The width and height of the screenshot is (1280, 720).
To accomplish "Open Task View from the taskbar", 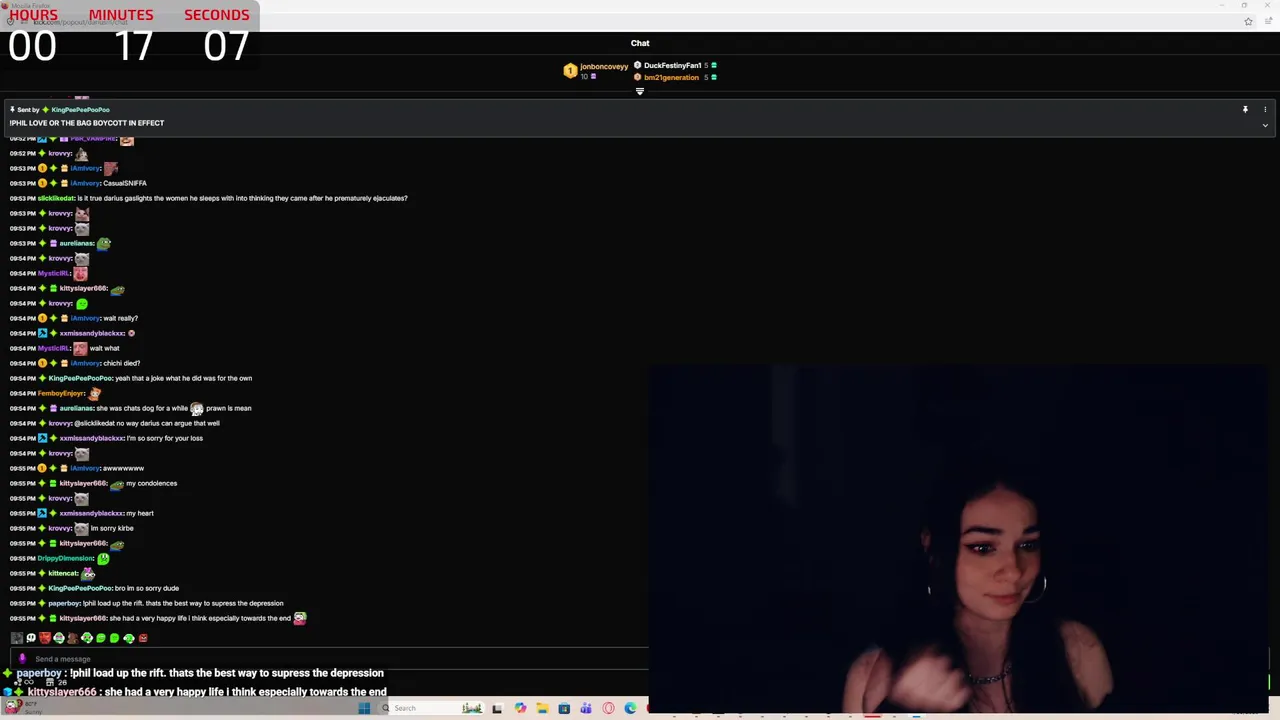I will click(497, 708).
